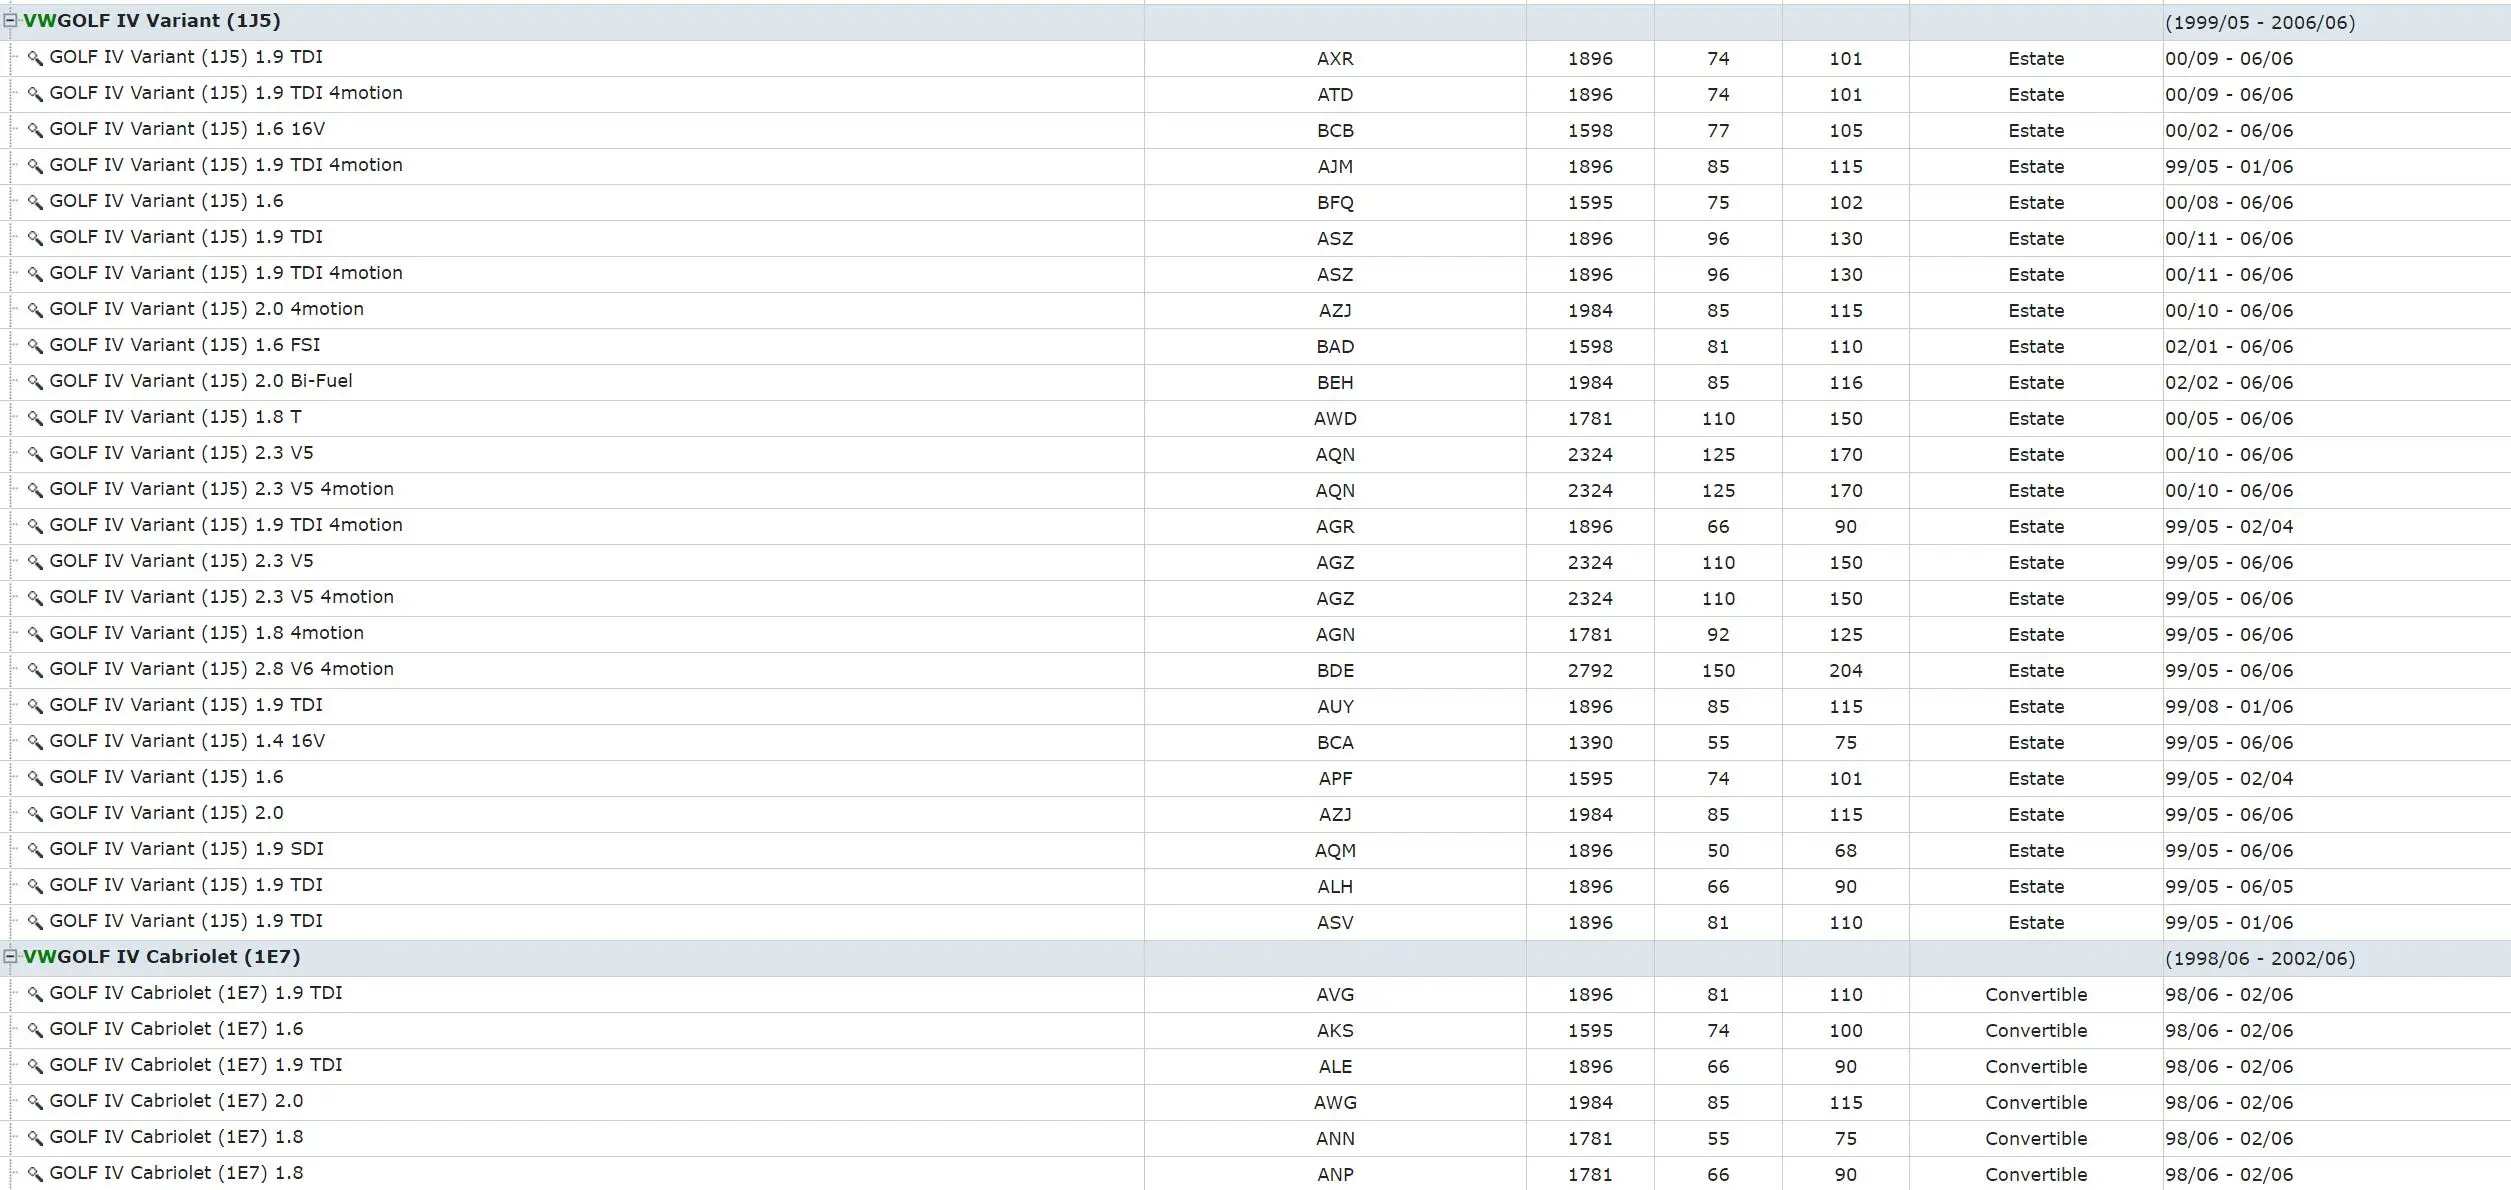
Task: Click magnifier icon of Variant 1.6 APF row
Action: [35, 778]
